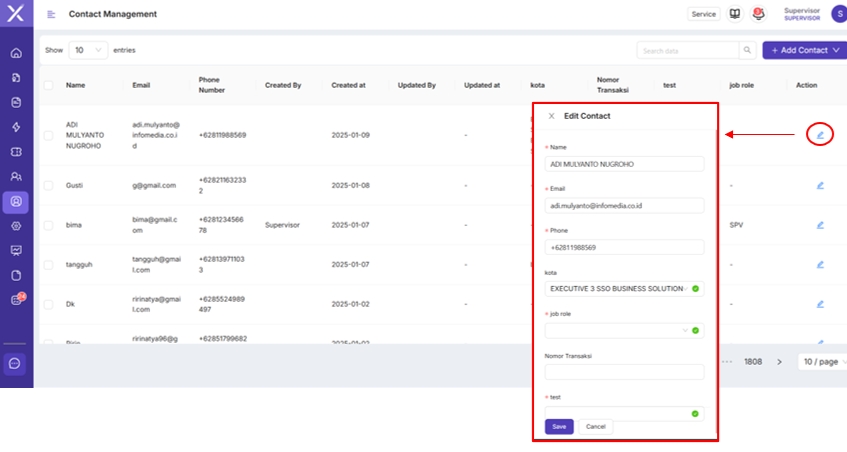Screen dimensions: 847x452
Task: Click the lightning bolt icon in sidebar
Action: 16,127
